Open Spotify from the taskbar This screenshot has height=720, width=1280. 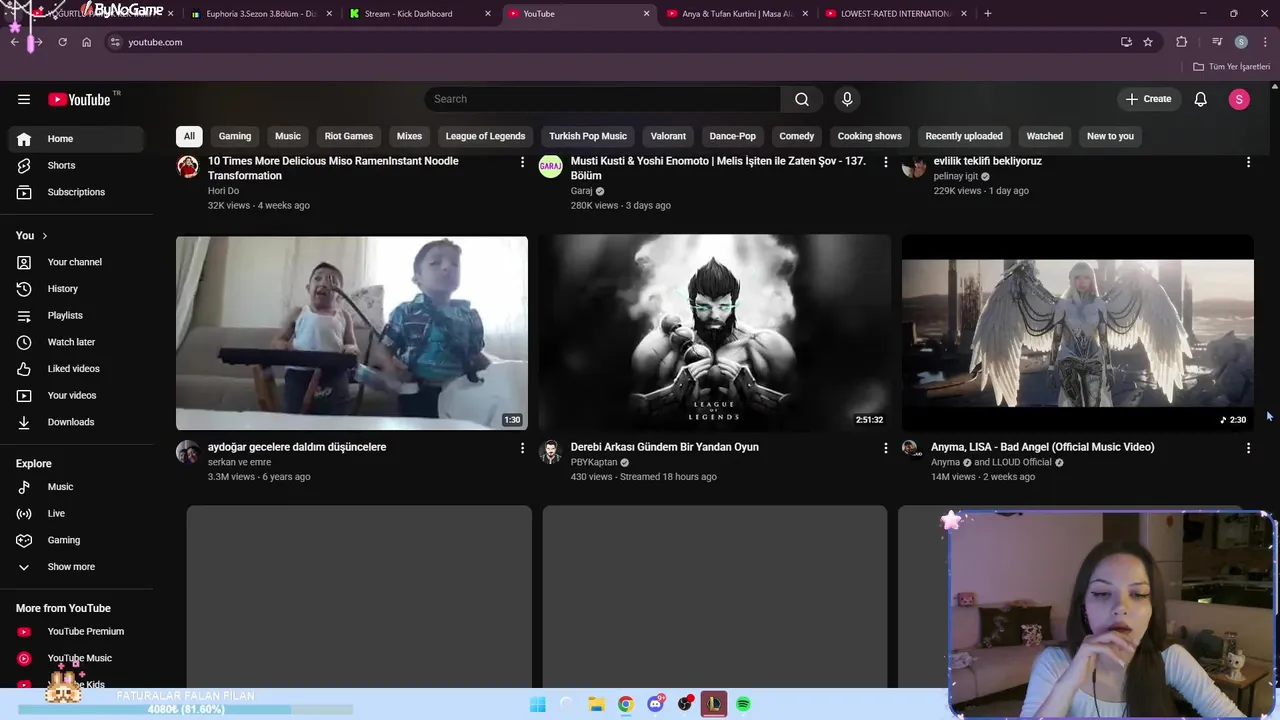coord(743,704)
